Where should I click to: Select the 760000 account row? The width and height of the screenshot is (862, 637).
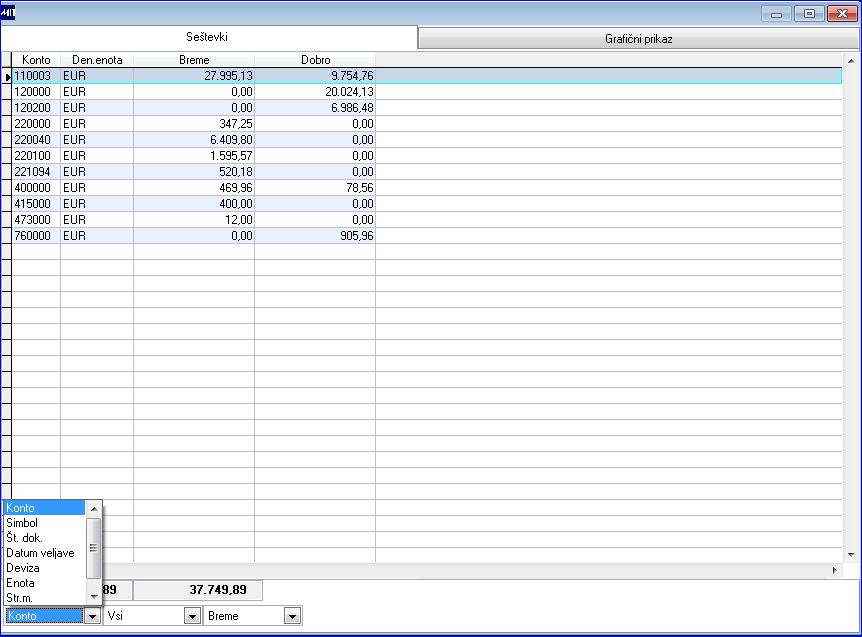coord(427,236)
